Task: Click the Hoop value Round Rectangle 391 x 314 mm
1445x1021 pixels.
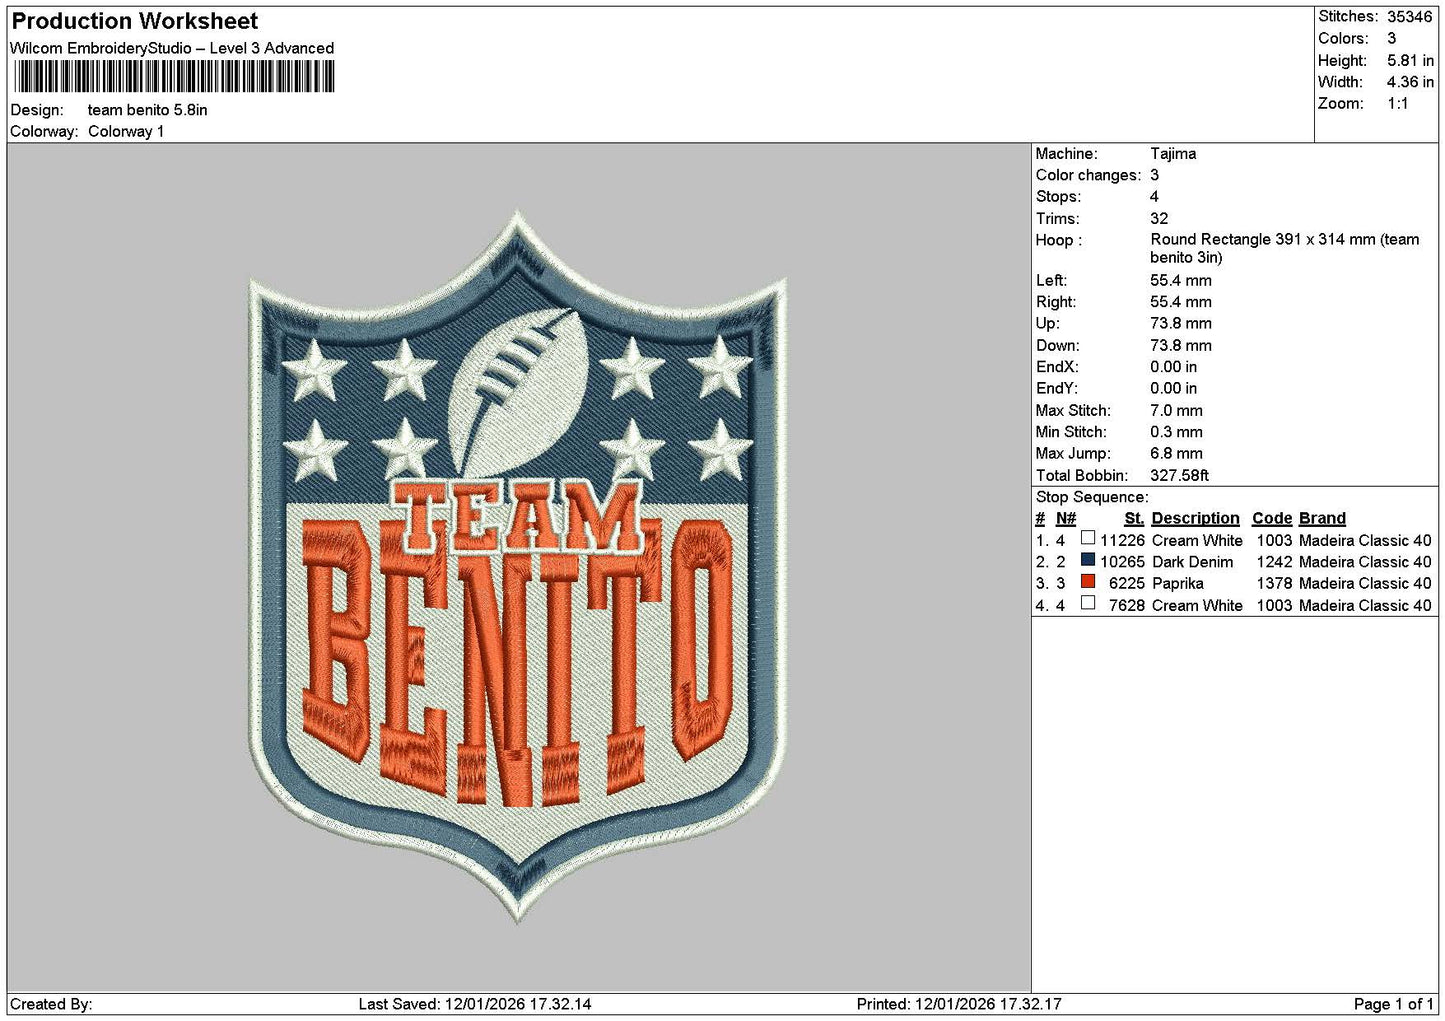Action: (x=1285, y=249)
